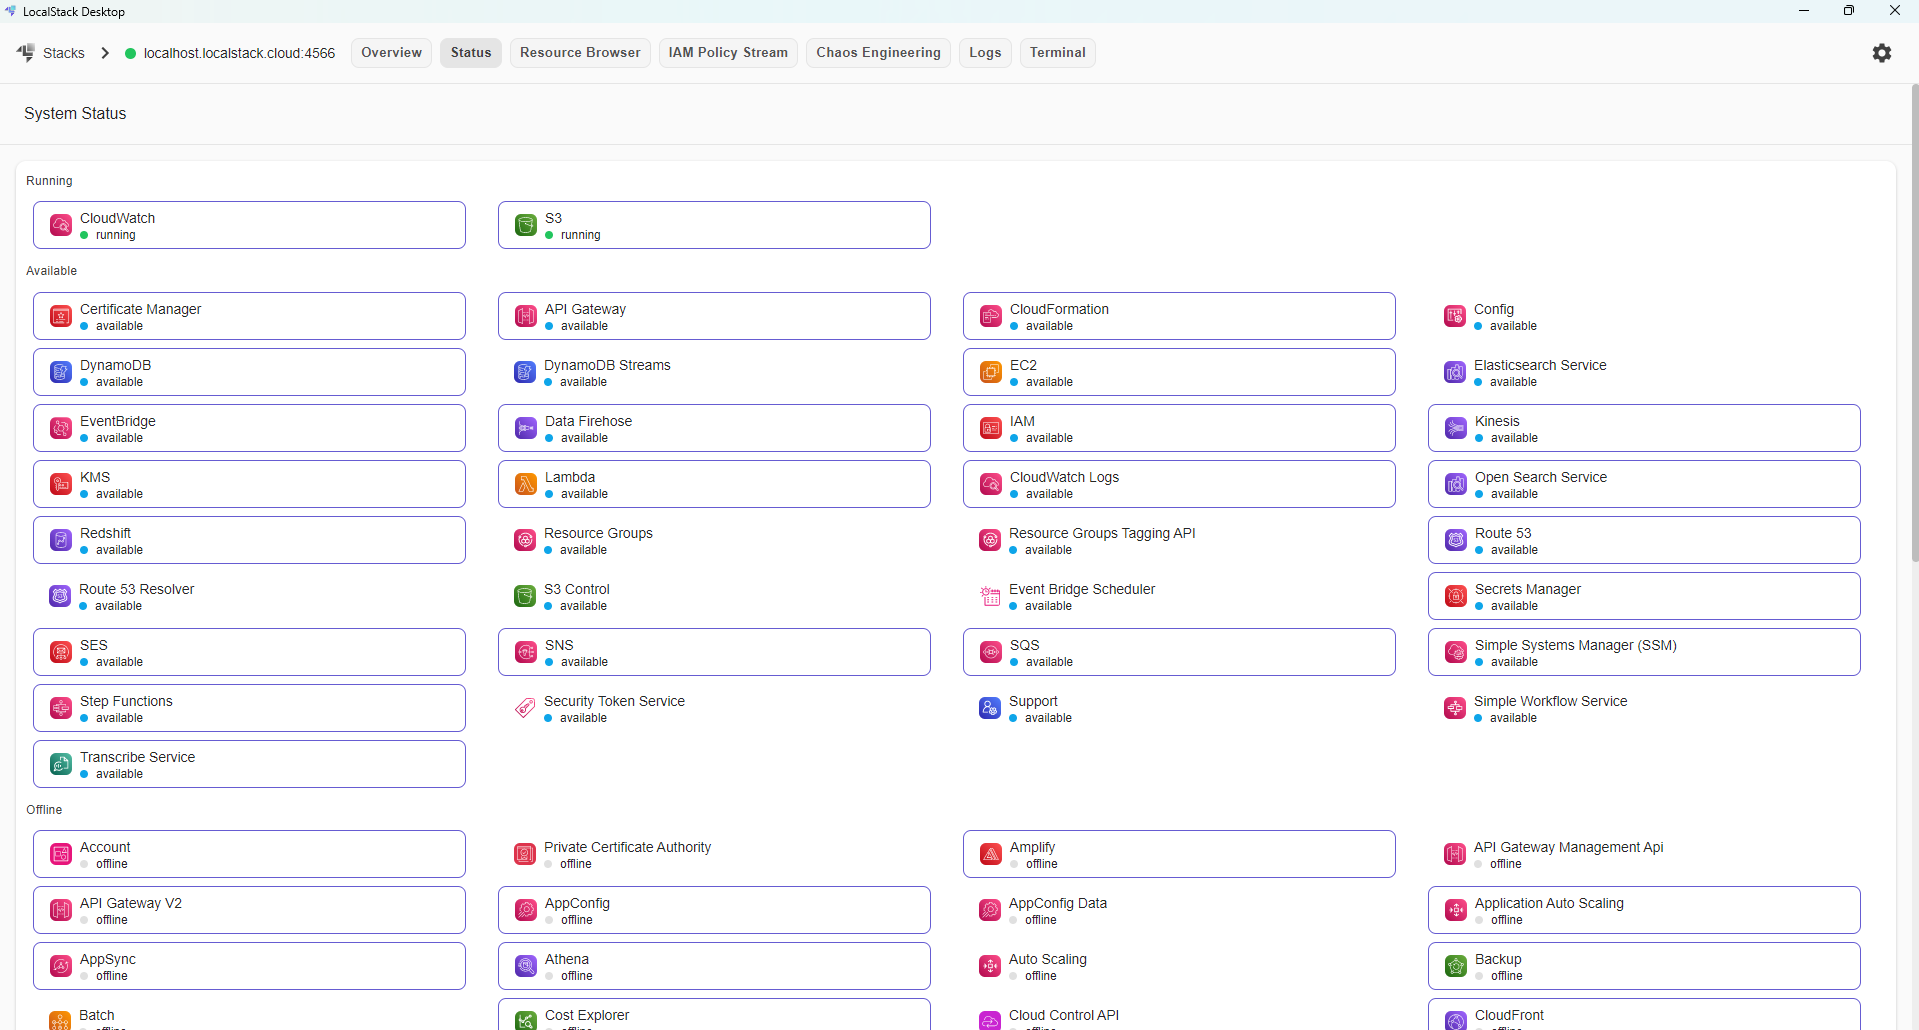Click the Athena service icon
This screenshot has width=1919, height=1030.
526,966
